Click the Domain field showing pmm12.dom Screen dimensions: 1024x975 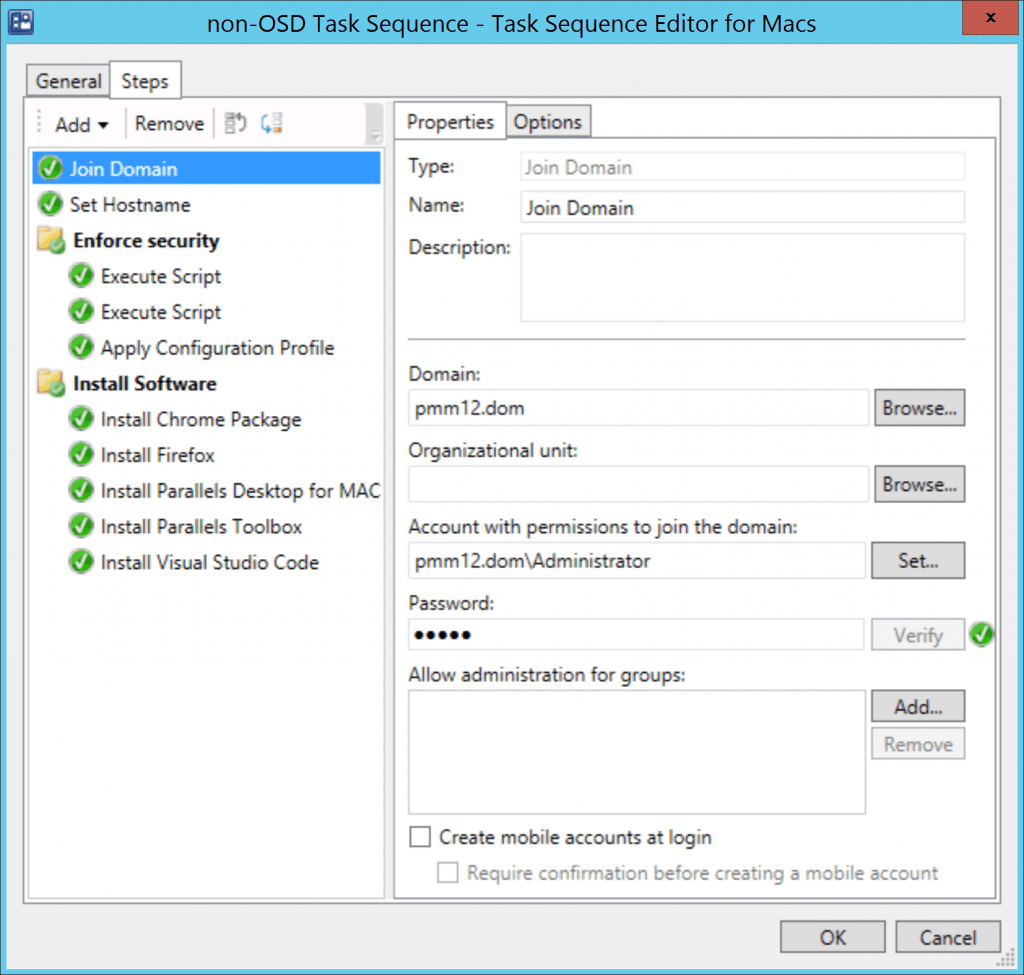[638, 408]
